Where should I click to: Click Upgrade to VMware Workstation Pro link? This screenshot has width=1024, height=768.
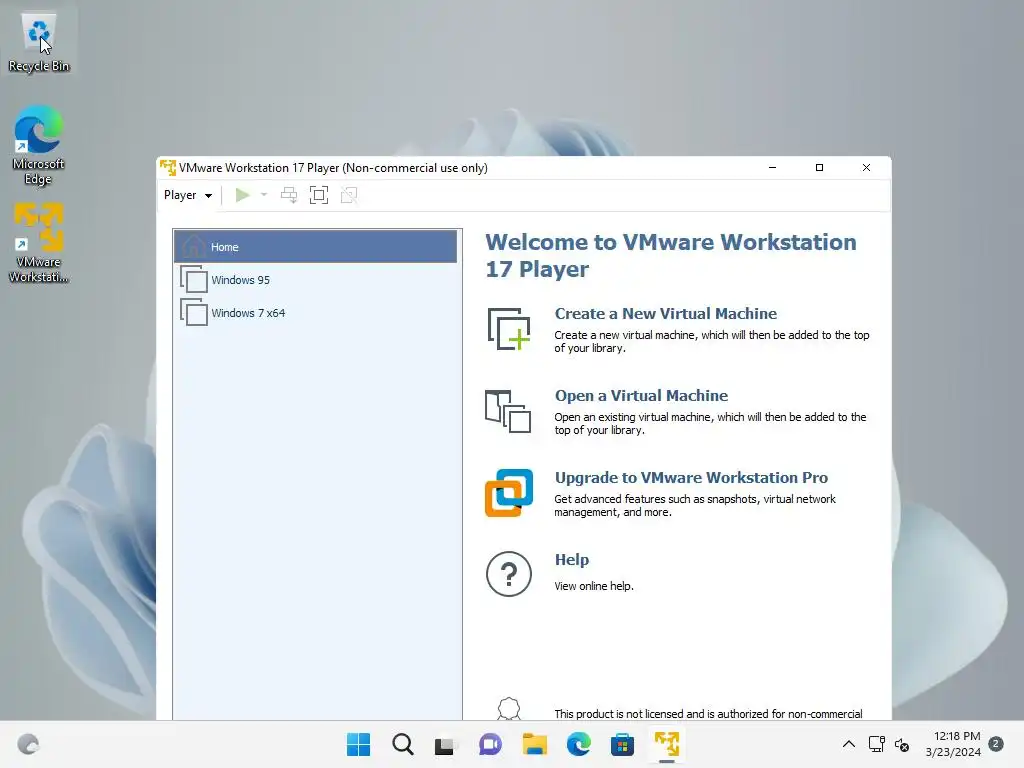(691, 477)
